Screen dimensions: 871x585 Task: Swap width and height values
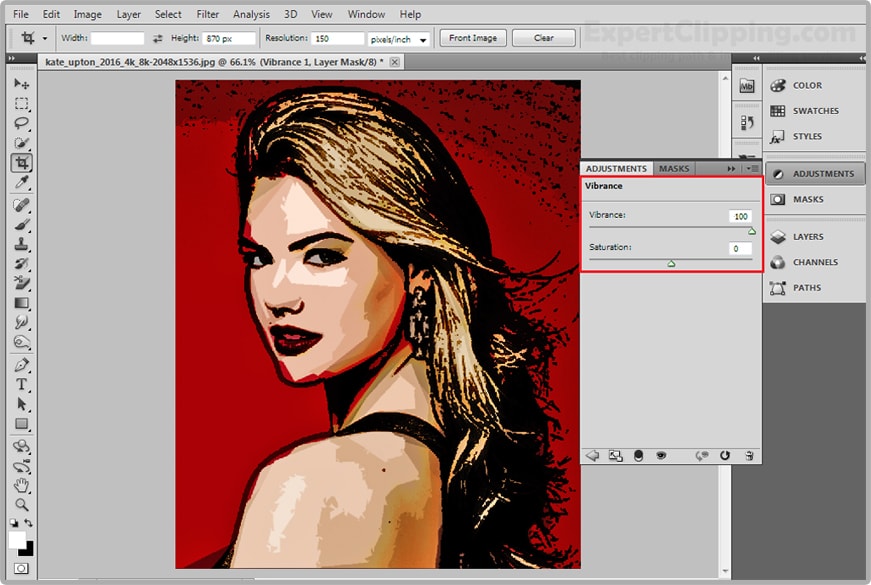coord(156,39)
